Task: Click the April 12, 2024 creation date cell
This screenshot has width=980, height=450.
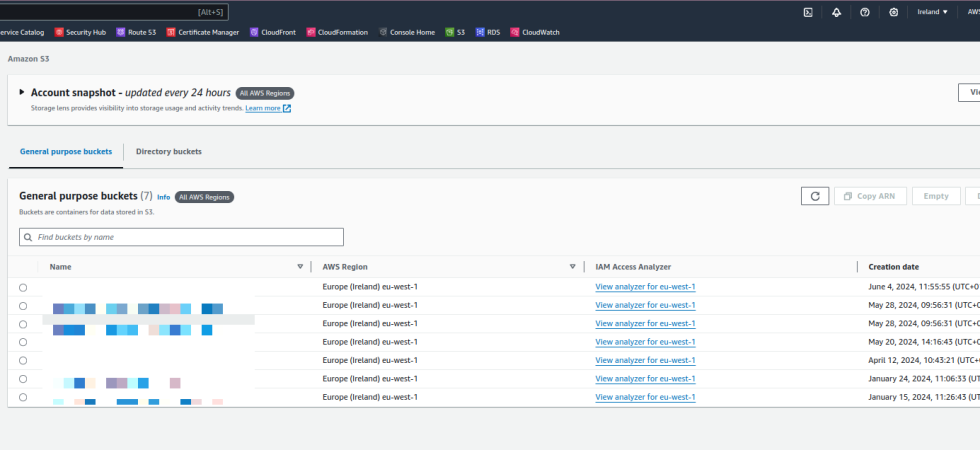Action: [x=924, y=361]
